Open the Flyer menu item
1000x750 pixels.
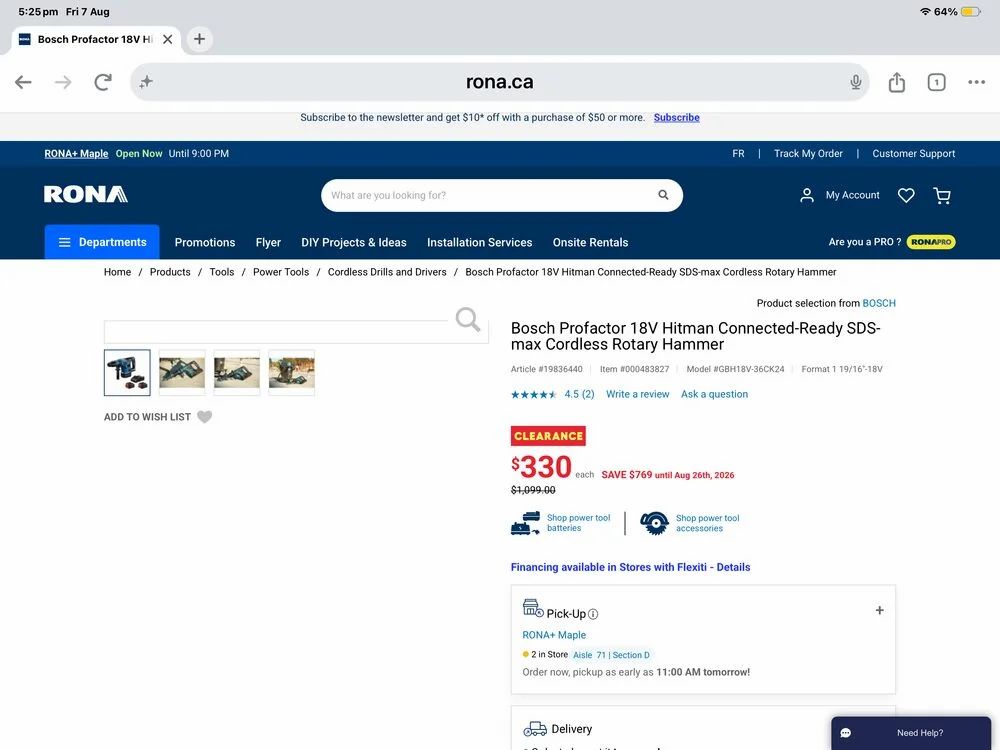(x=268, y=242)
